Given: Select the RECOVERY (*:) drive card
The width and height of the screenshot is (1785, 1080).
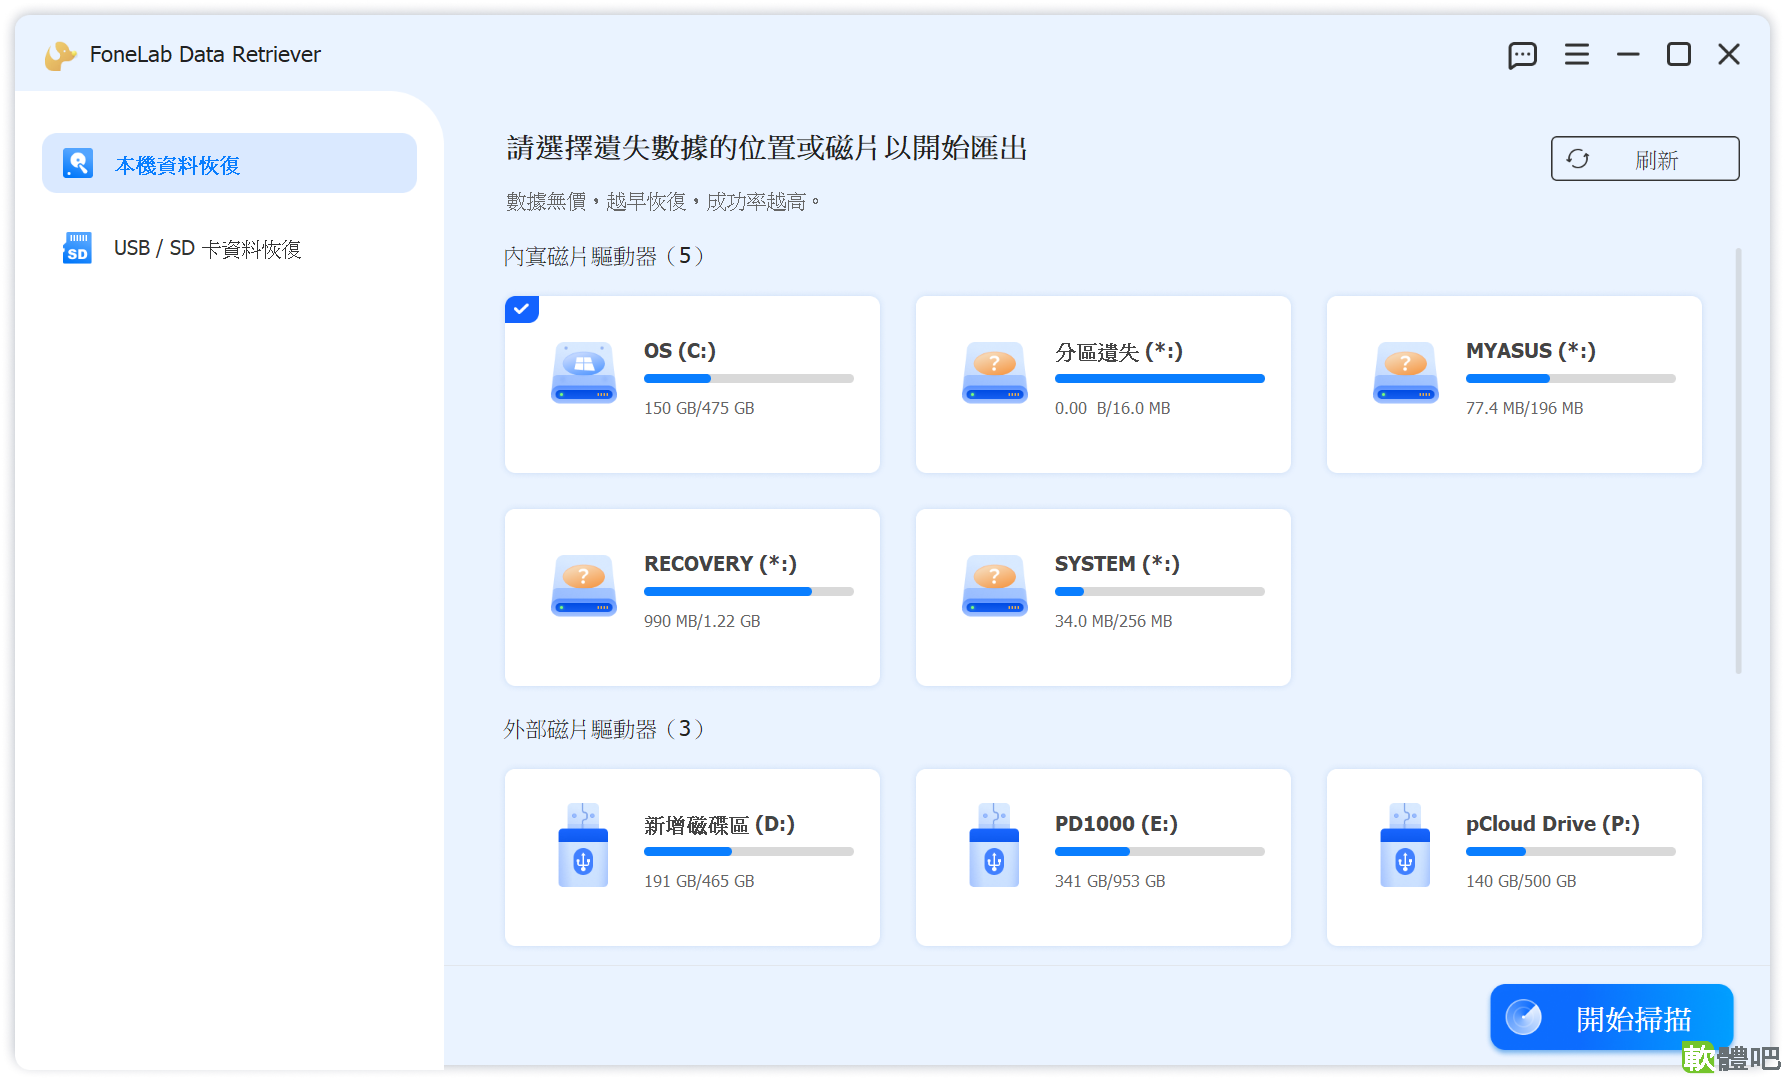Looking at the screenshot, I should [x=692, y=597].
